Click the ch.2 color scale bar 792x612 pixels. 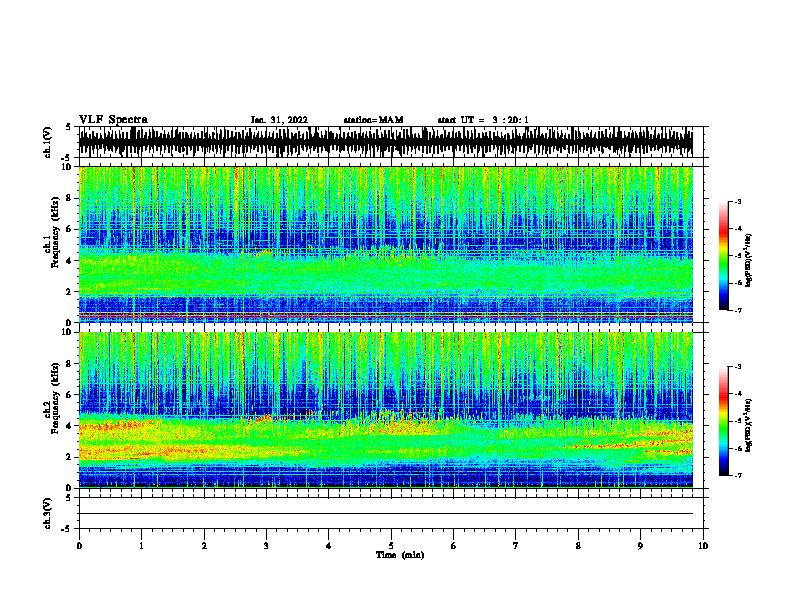point(723,421)
